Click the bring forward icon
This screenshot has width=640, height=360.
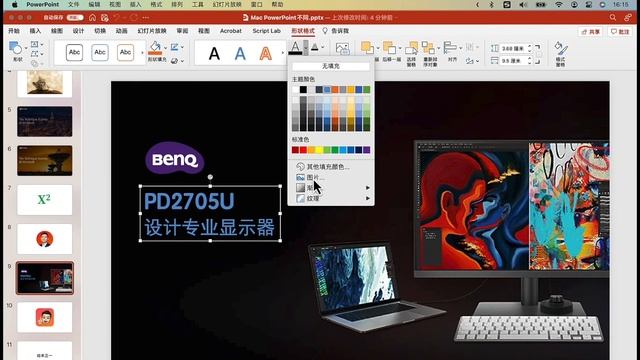click(367, 48)
